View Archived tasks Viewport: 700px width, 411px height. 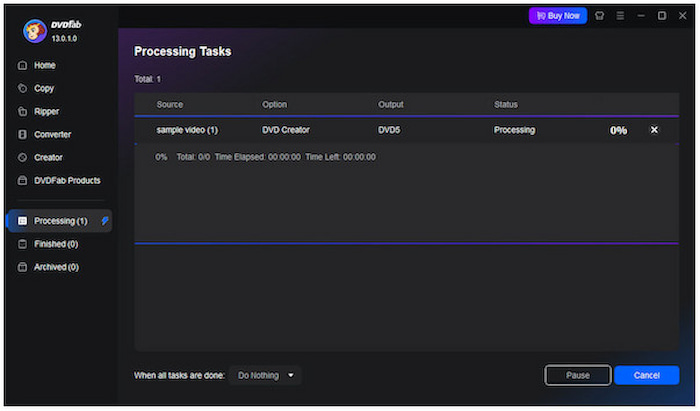[x=56, y=267]
